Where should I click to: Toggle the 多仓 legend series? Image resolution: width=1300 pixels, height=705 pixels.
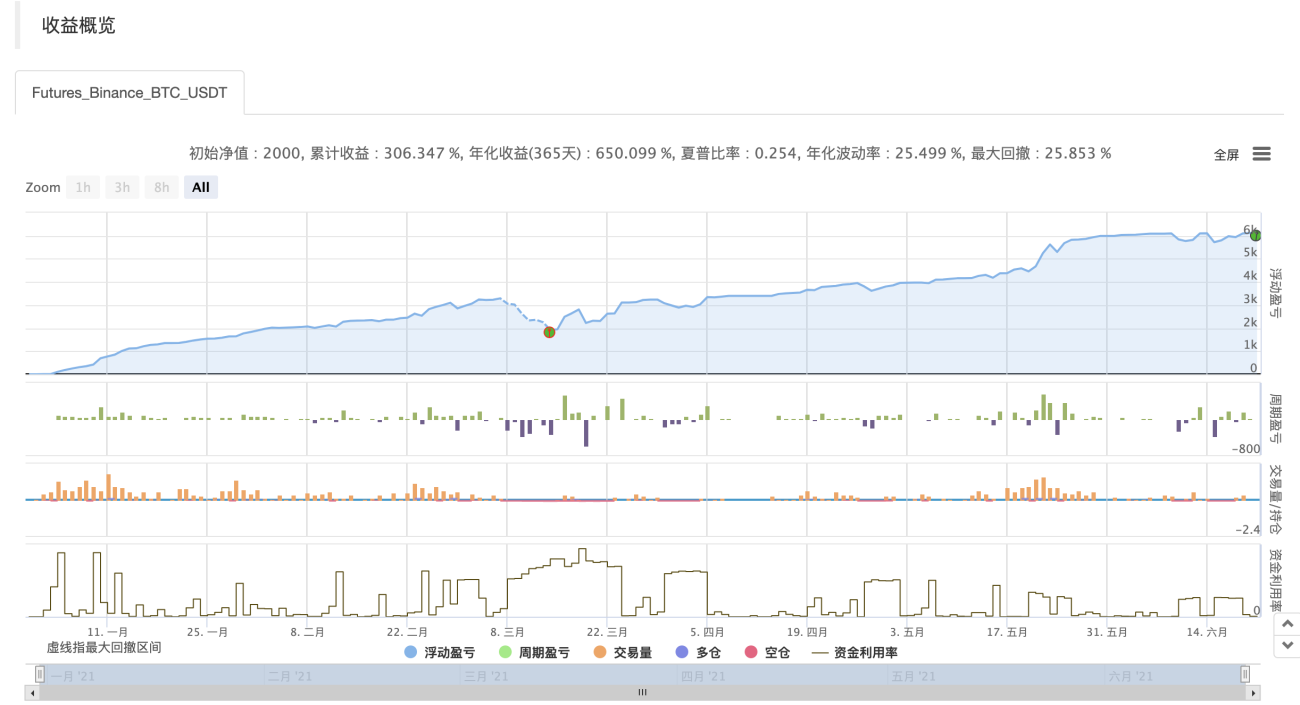[x=697, y=653]
